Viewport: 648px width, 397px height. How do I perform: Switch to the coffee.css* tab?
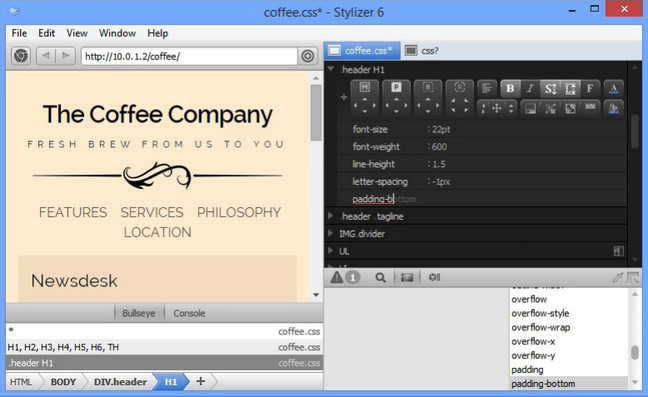(x=362, y=51)
